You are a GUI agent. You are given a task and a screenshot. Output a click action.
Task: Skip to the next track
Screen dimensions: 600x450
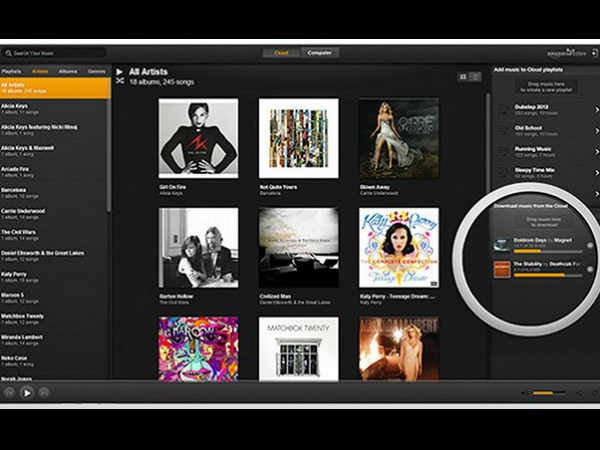click(x=44, y=393)
